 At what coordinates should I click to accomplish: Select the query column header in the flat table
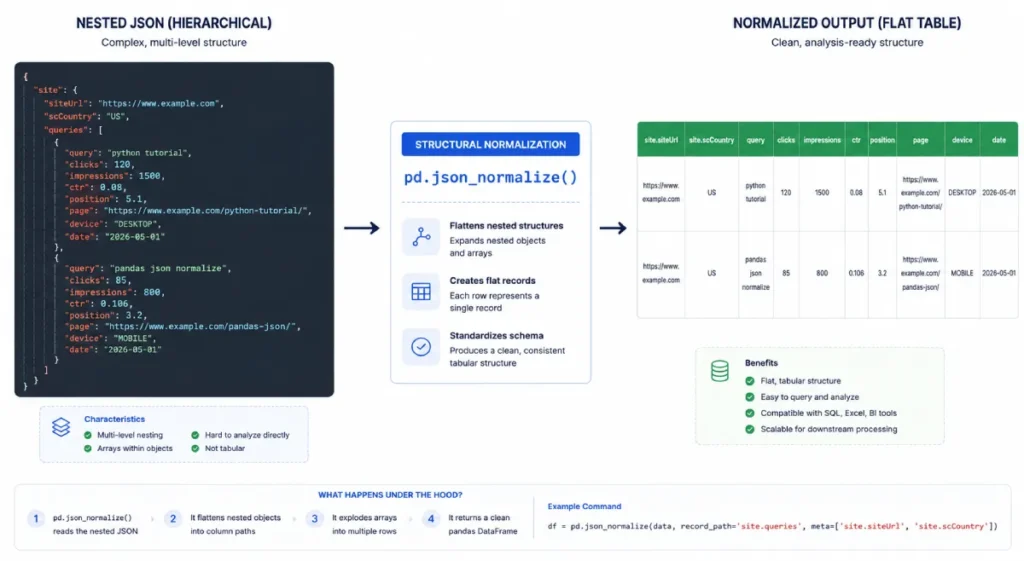tap(756, 140)
